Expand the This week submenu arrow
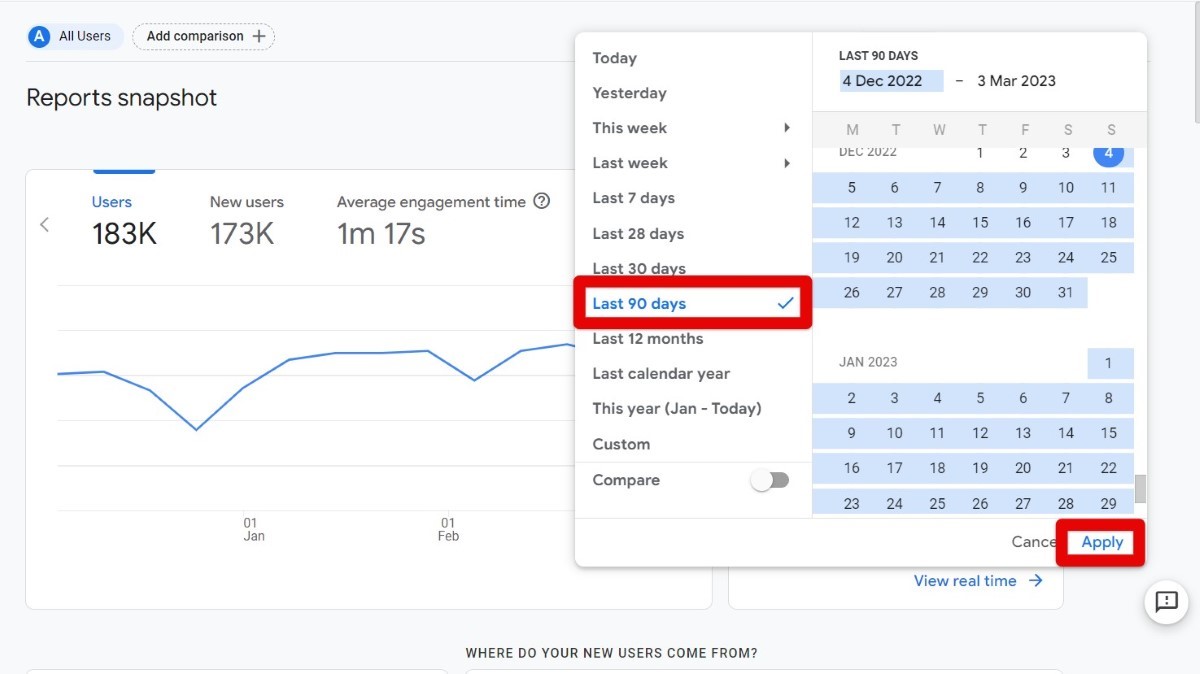 point(787,128)
